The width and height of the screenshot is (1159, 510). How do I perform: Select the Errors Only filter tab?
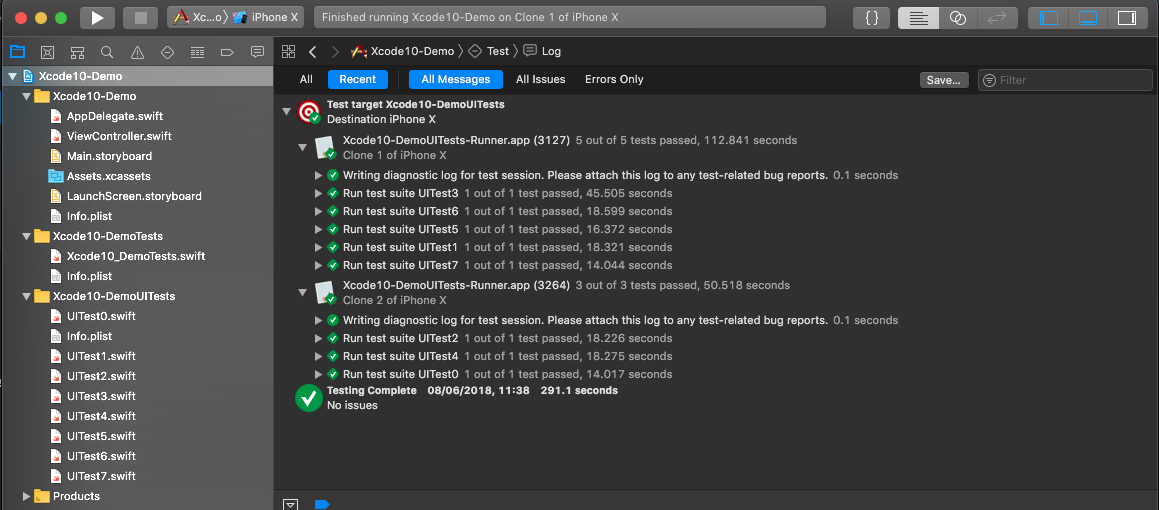click(x=614, y=80)
